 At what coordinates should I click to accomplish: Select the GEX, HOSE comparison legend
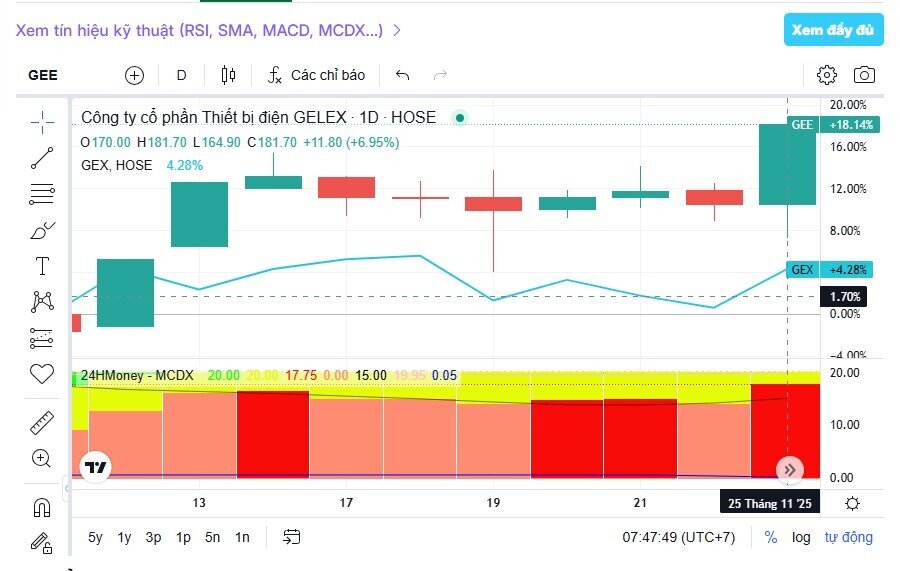[x=117, y=165]
